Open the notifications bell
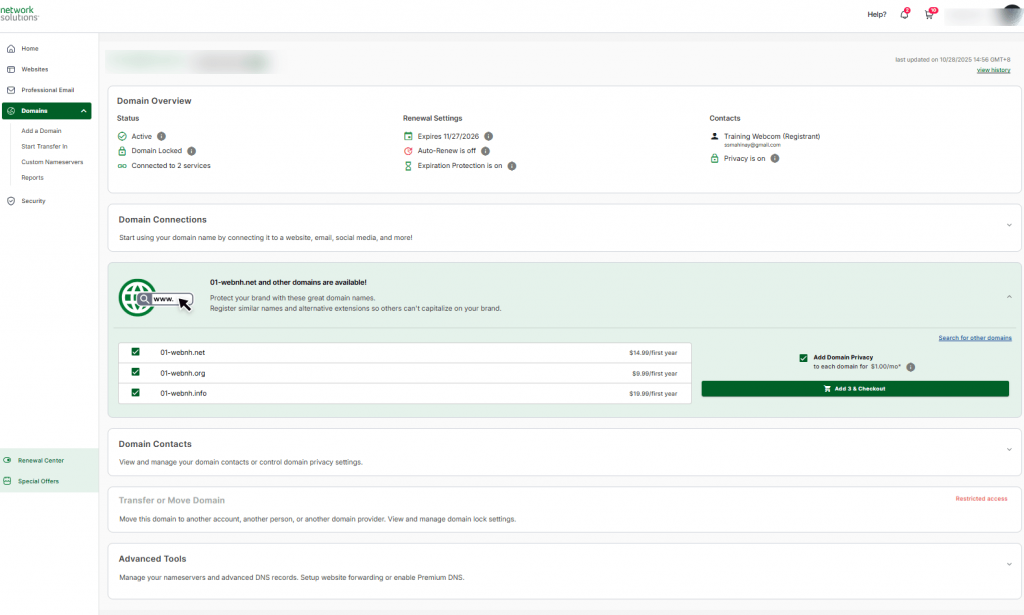This screenshot has height=615, width=1024. [904, 14]
